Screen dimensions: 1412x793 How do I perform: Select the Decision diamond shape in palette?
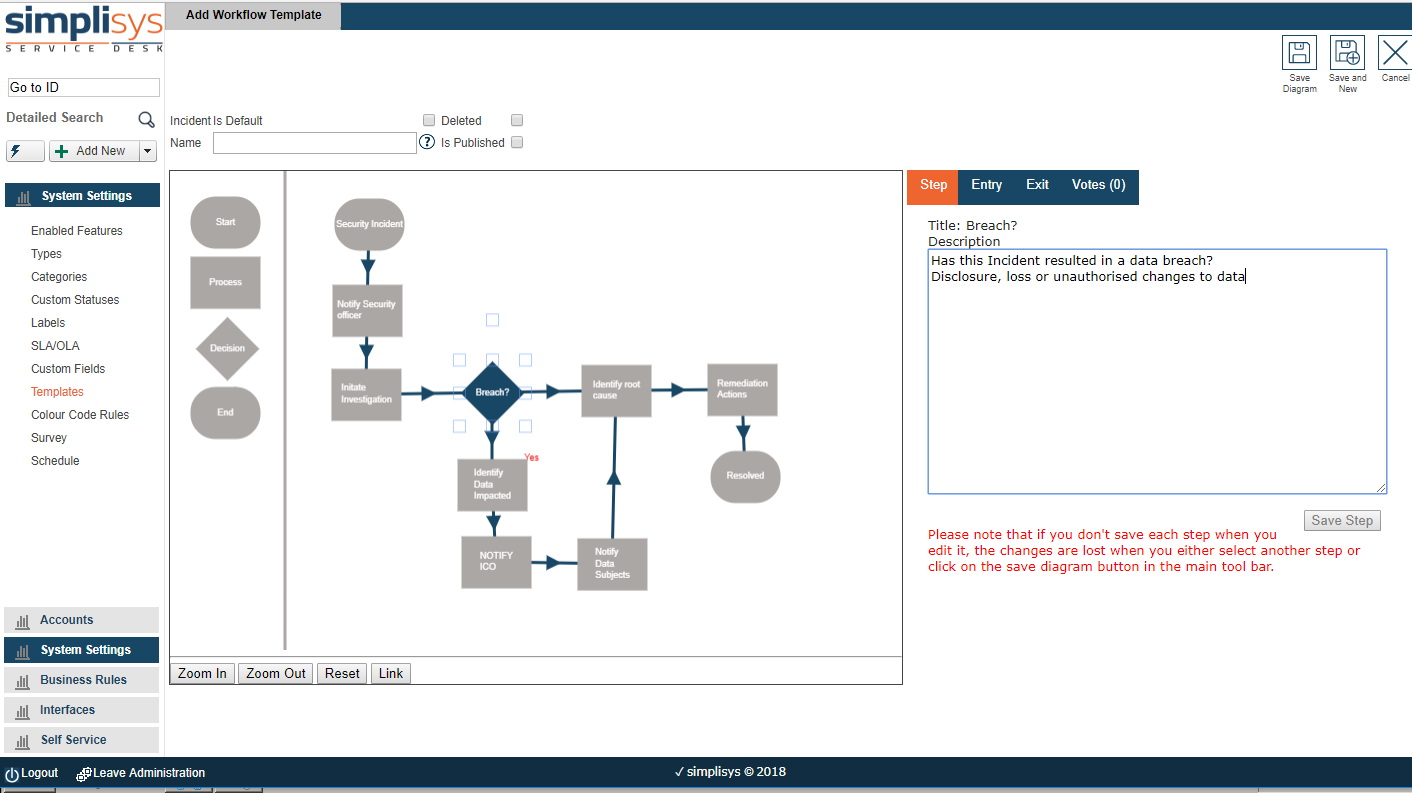[x=227, y=348]
